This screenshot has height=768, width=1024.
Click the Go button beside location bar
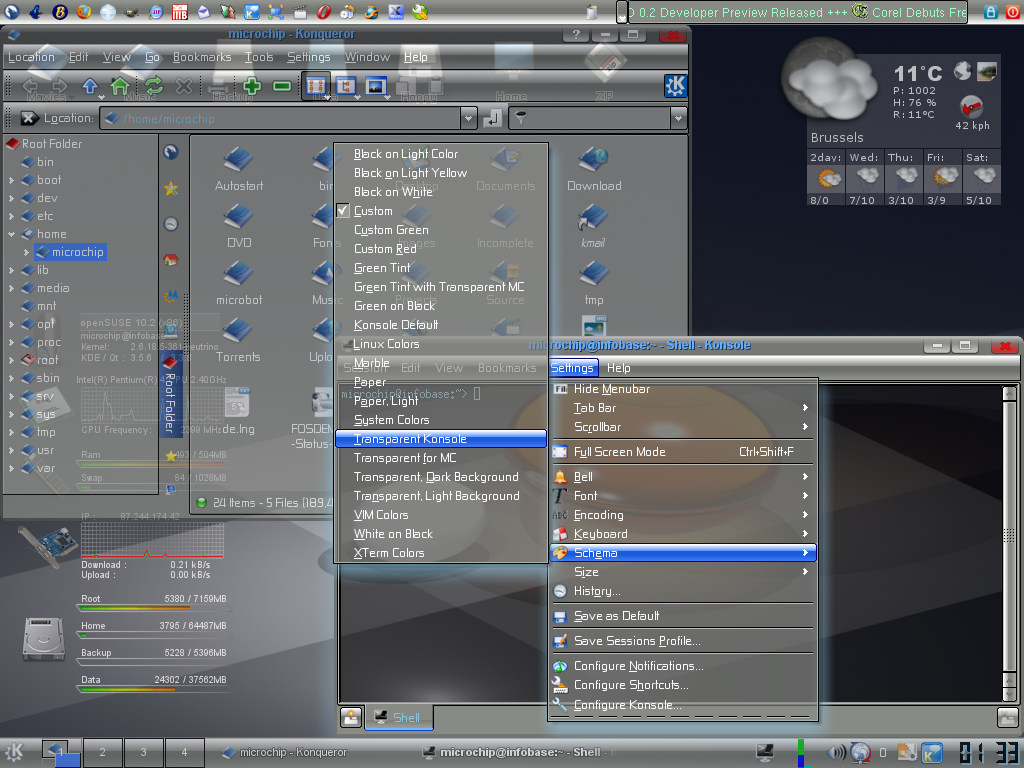[492, 118]
